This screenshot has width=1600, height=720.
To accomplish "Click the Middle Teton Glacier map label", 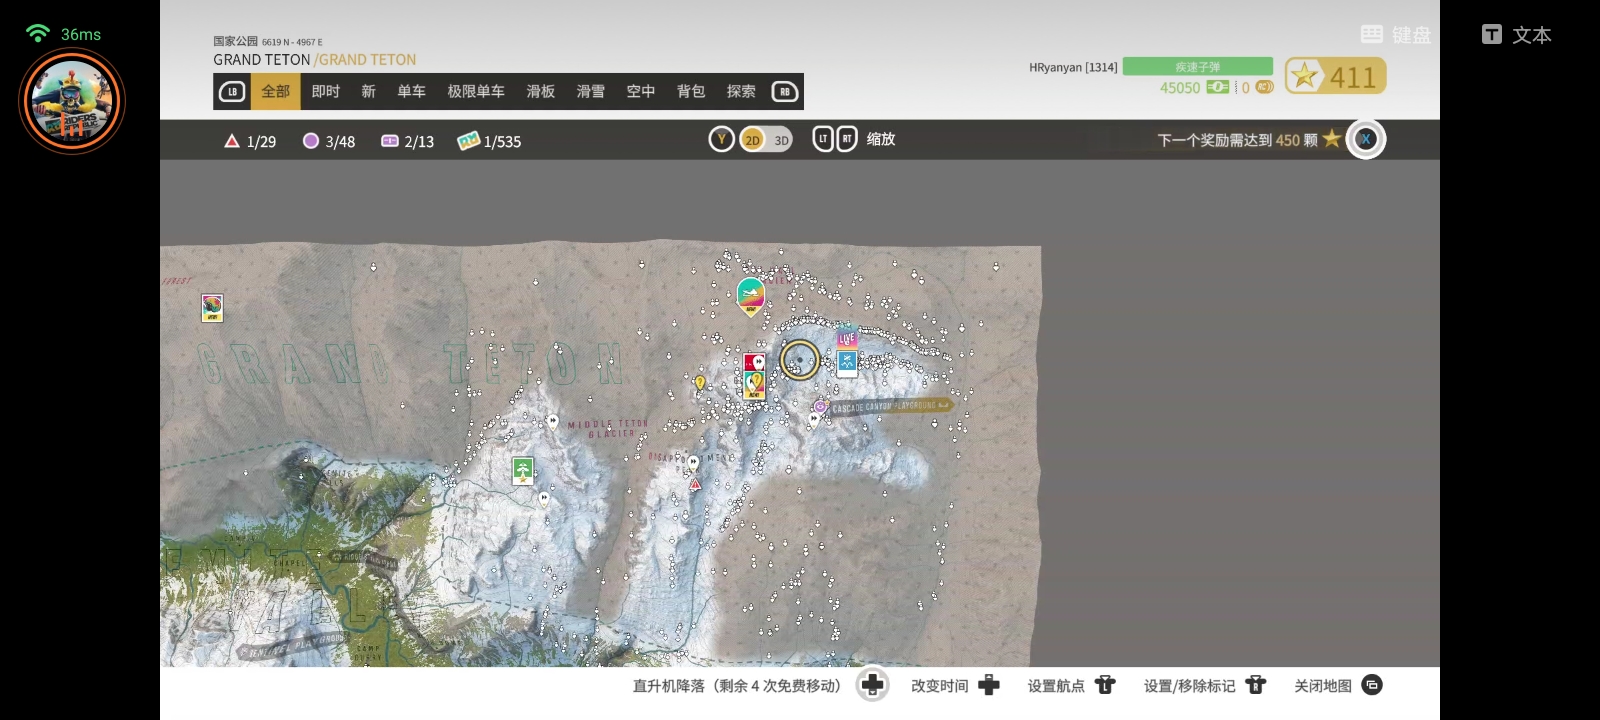I will (608, 429).
